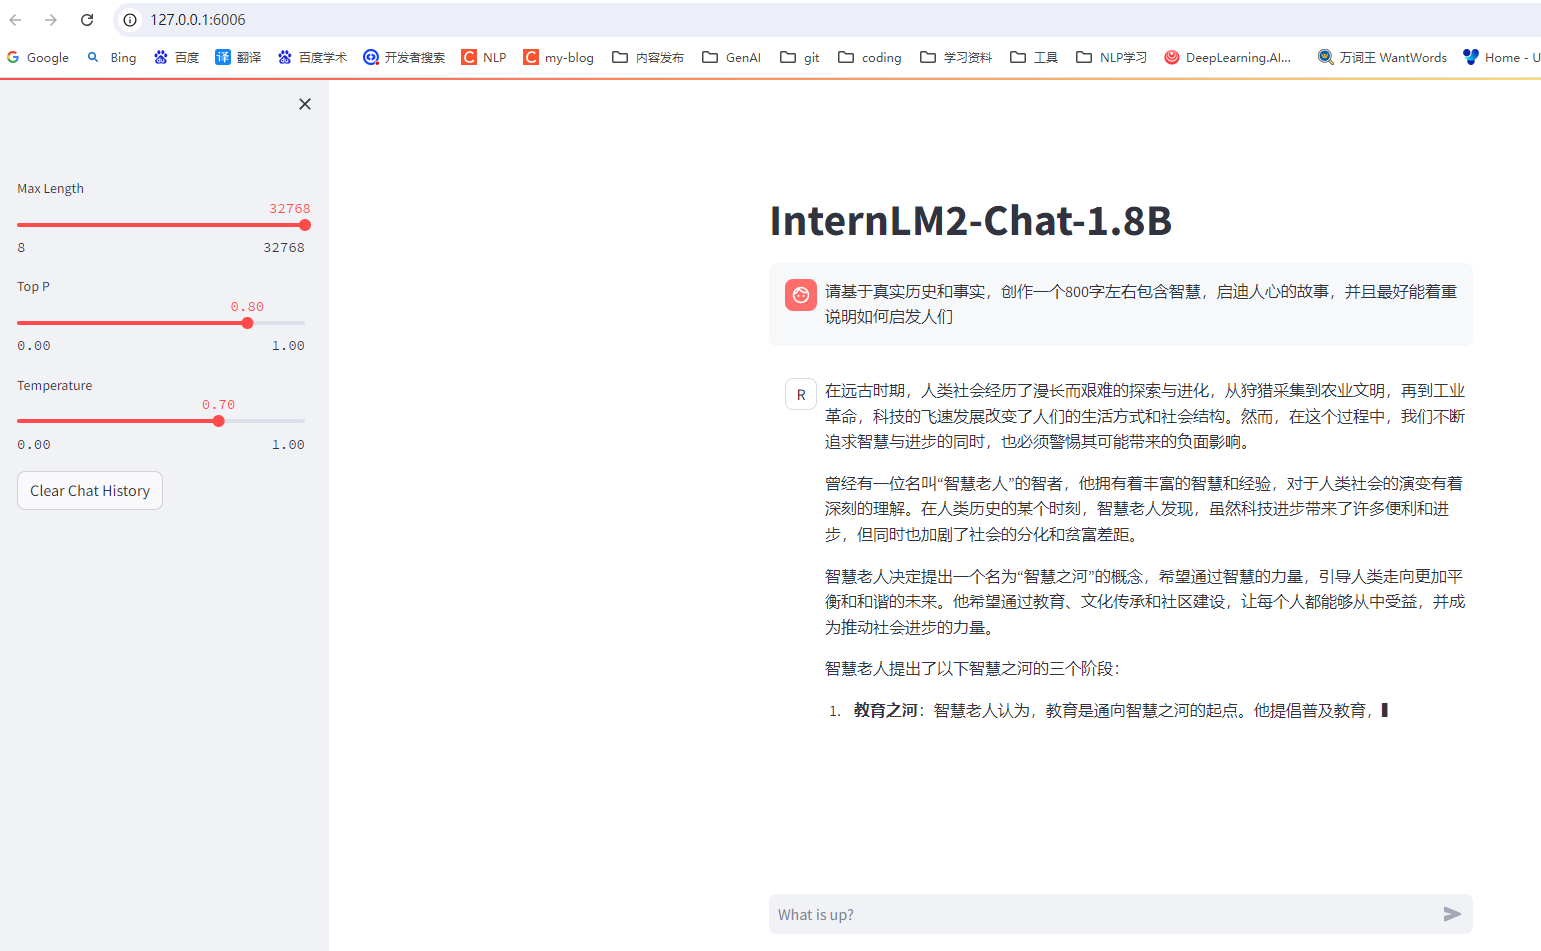Click the Top P slider handle

point(247,323)
